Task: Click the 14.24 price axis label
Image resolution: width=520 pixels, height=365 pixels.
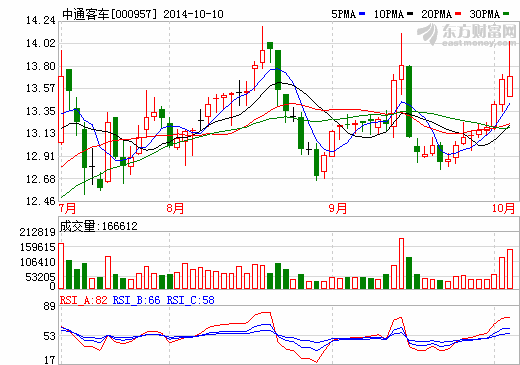Action: pyautogui.click(x=41, y=21)
